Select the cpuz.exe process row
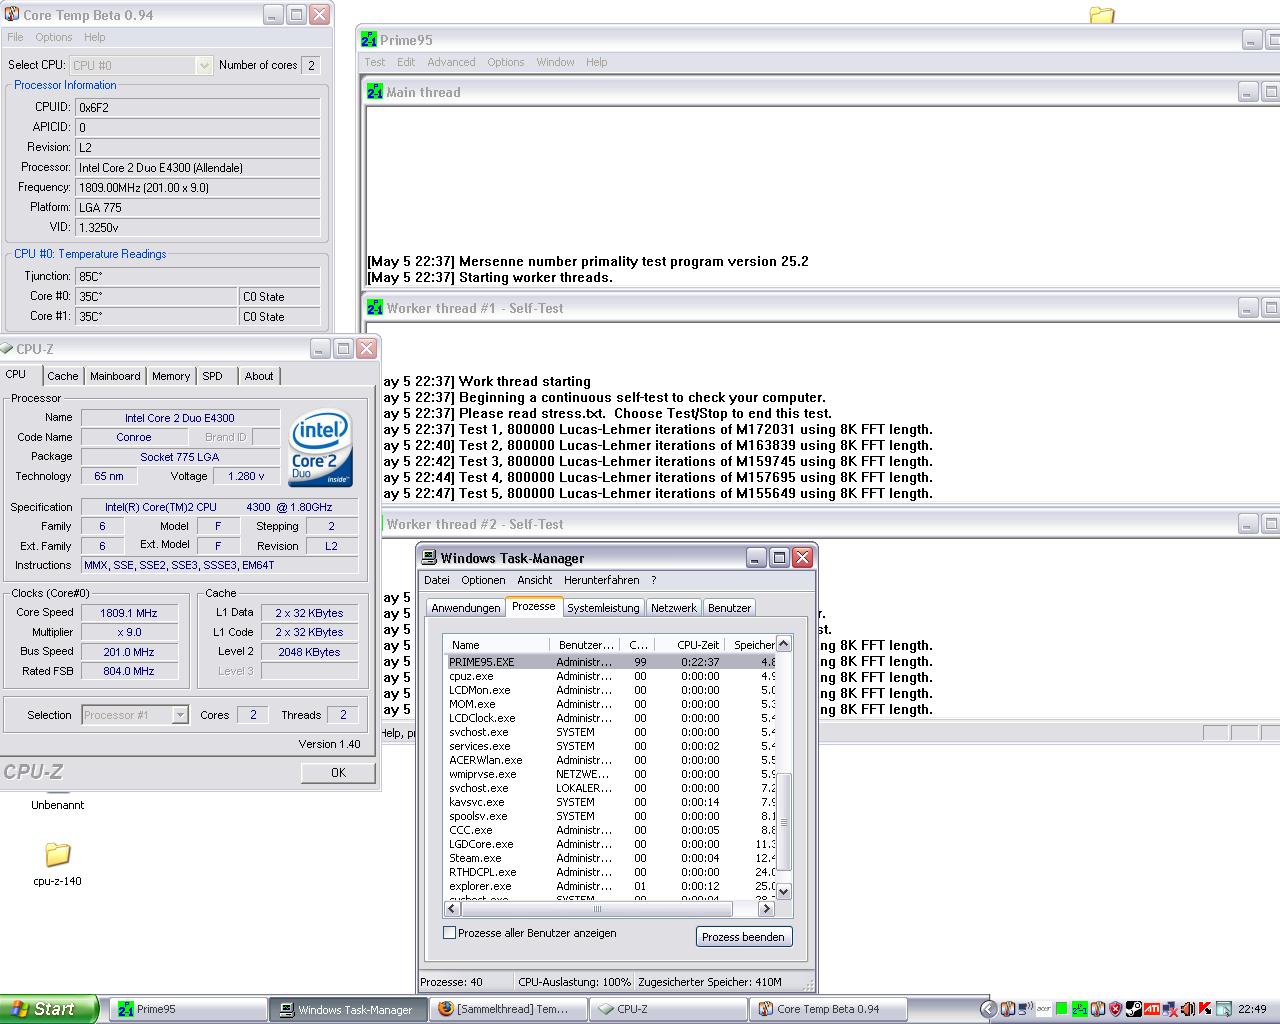Viewport: 1280px width, 1024px height. click(610, 676)
